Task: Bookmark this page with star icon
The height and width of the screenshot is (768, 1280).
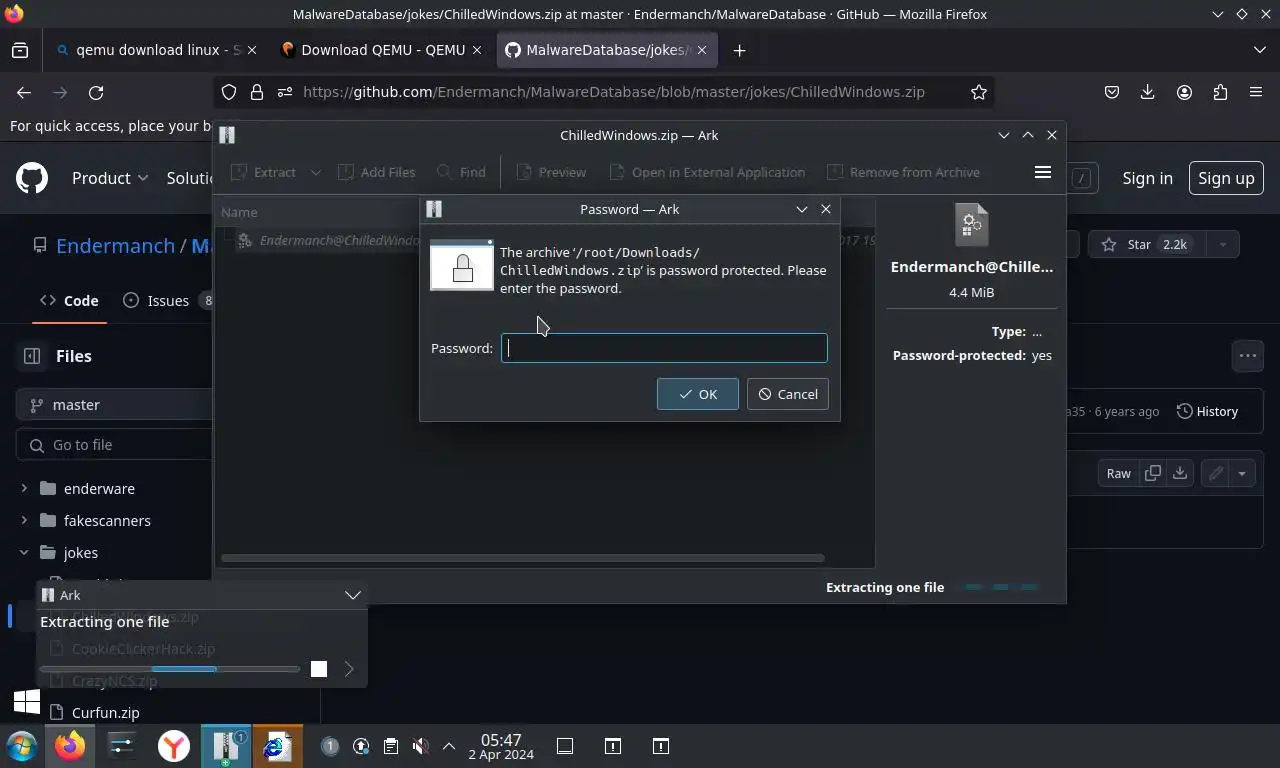Action: pos(979,92)
